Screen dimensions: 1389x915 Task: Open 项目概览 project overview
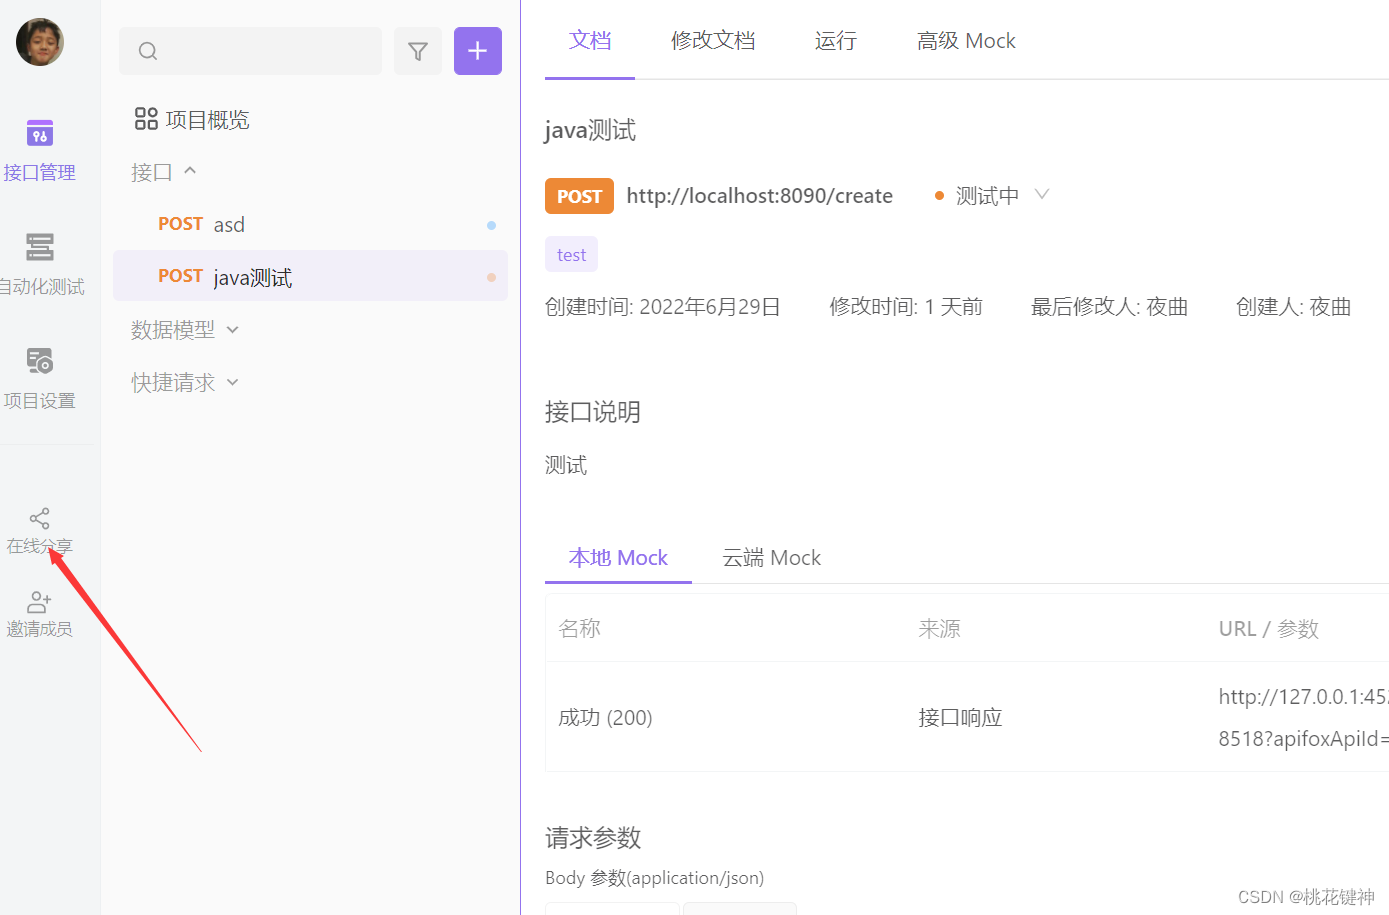[192, 120]
